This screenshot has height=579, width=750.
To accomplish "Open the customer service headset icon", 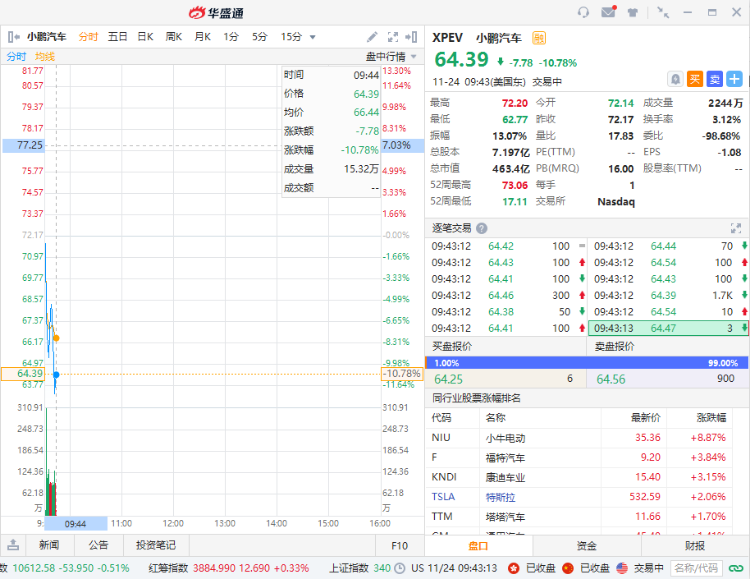I will [584, 13].
